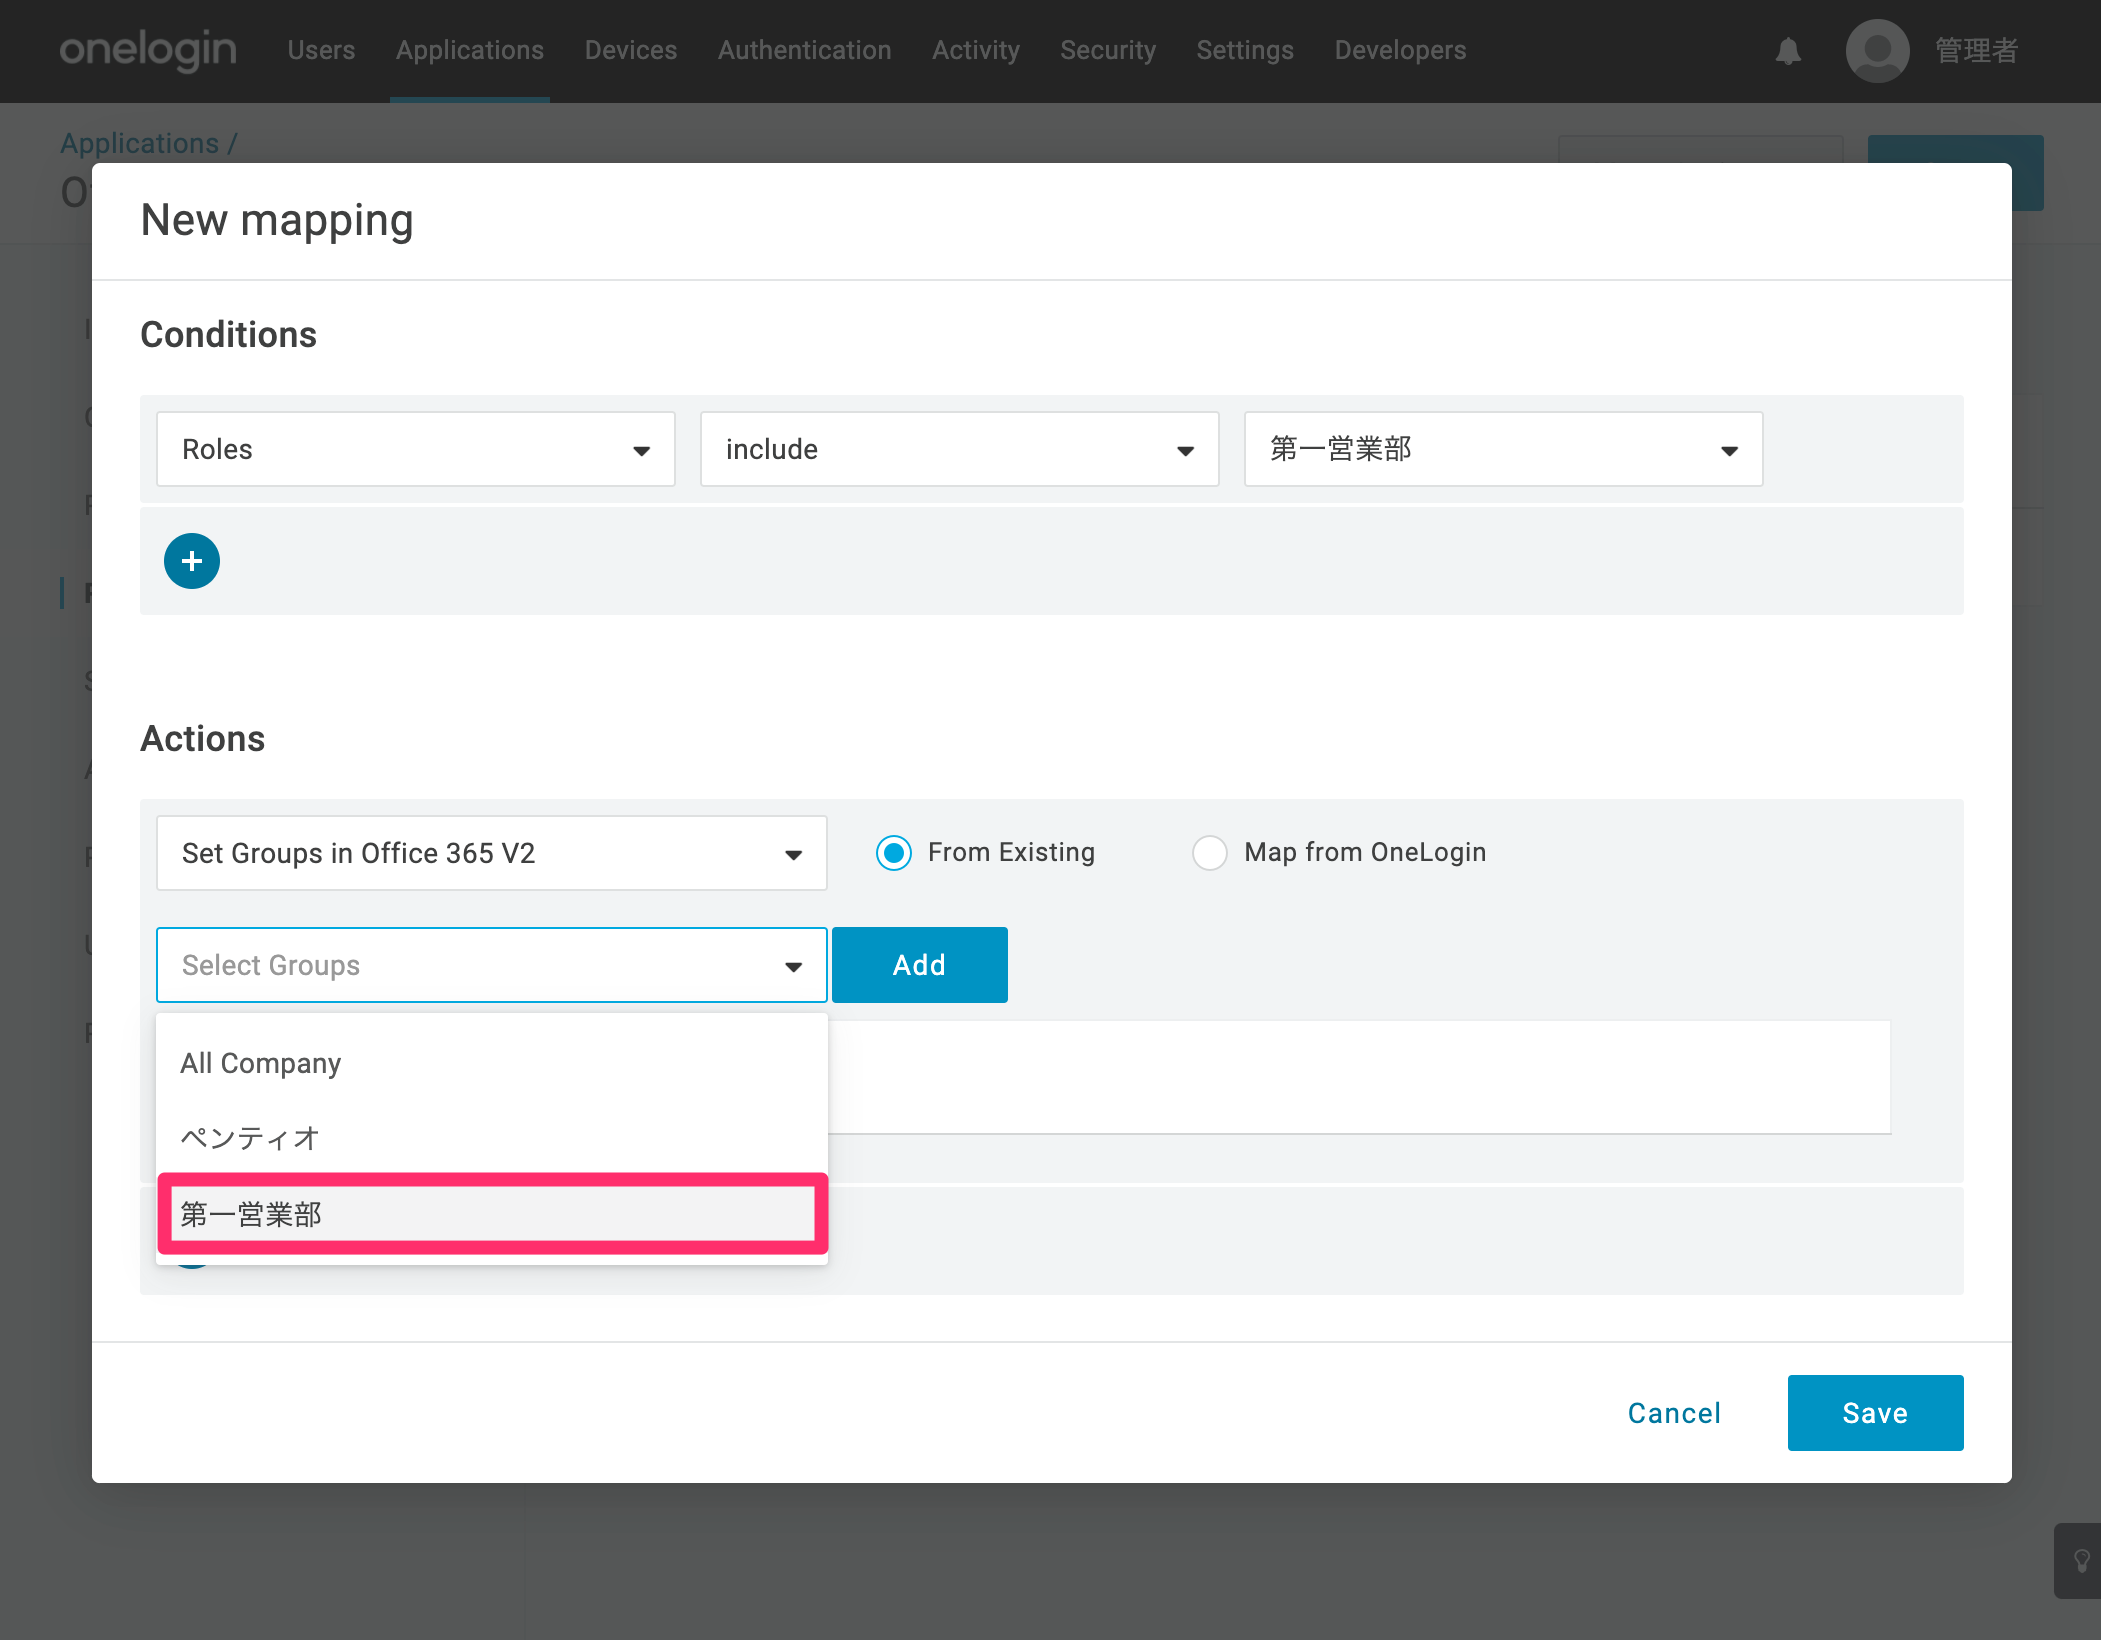This screenshot has height=1640, width=2101.
Task: Go to the Applications menu
Action: click(x=470, y=50)
